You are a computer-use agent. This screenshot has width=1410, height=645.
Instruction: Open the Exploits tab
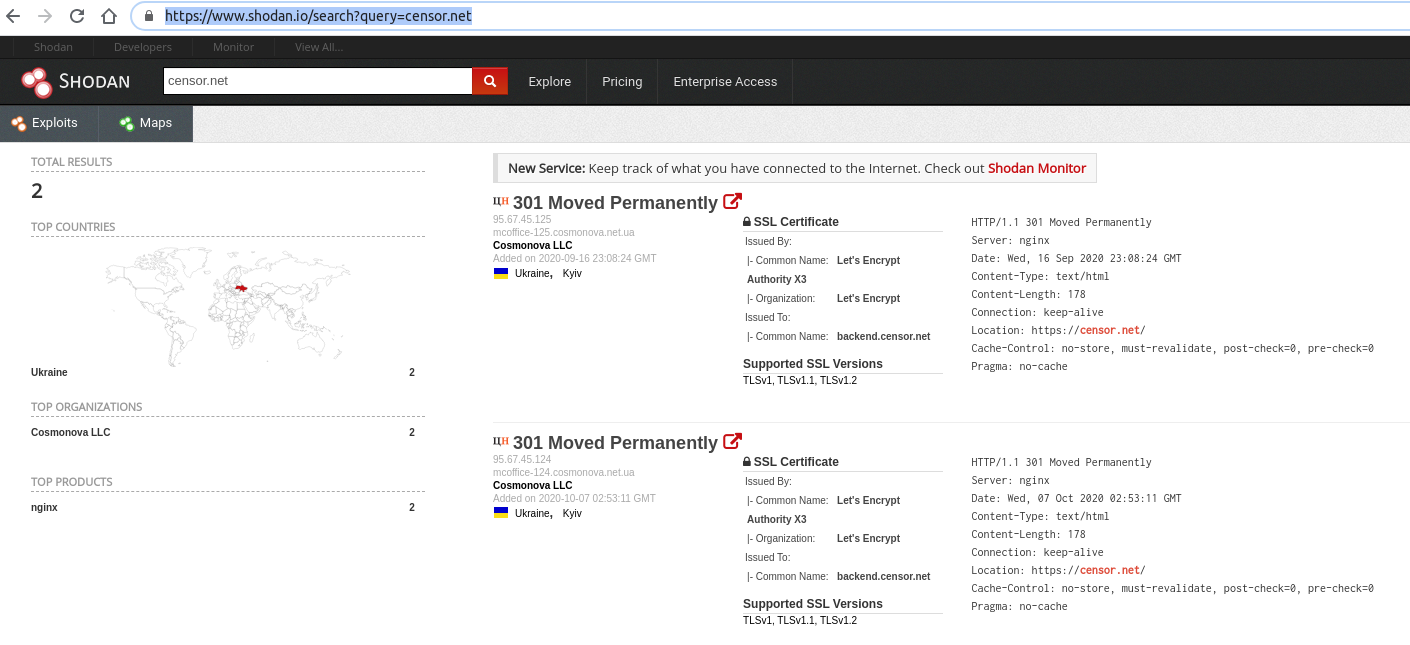46,123
